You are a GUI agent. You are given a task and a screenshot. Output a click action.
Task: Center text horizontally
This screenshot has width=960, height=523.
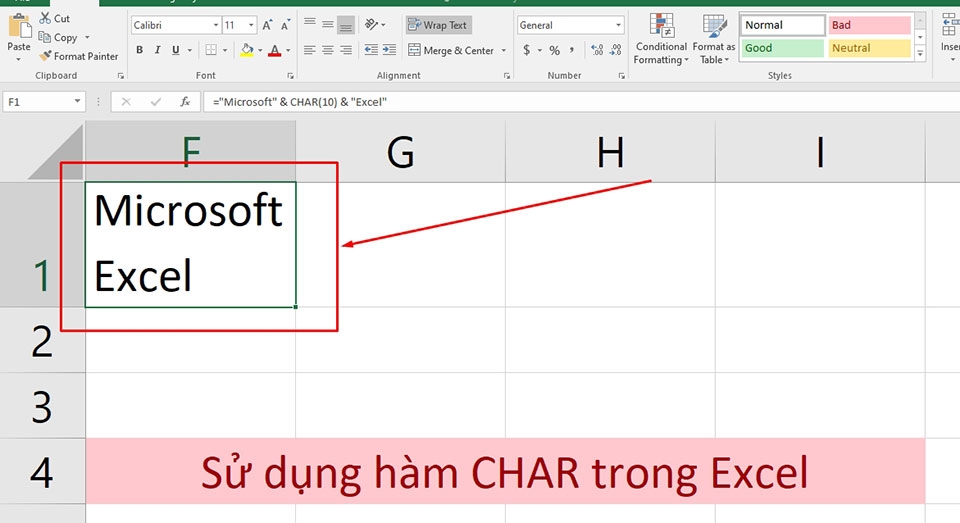(x=328, y=50)
